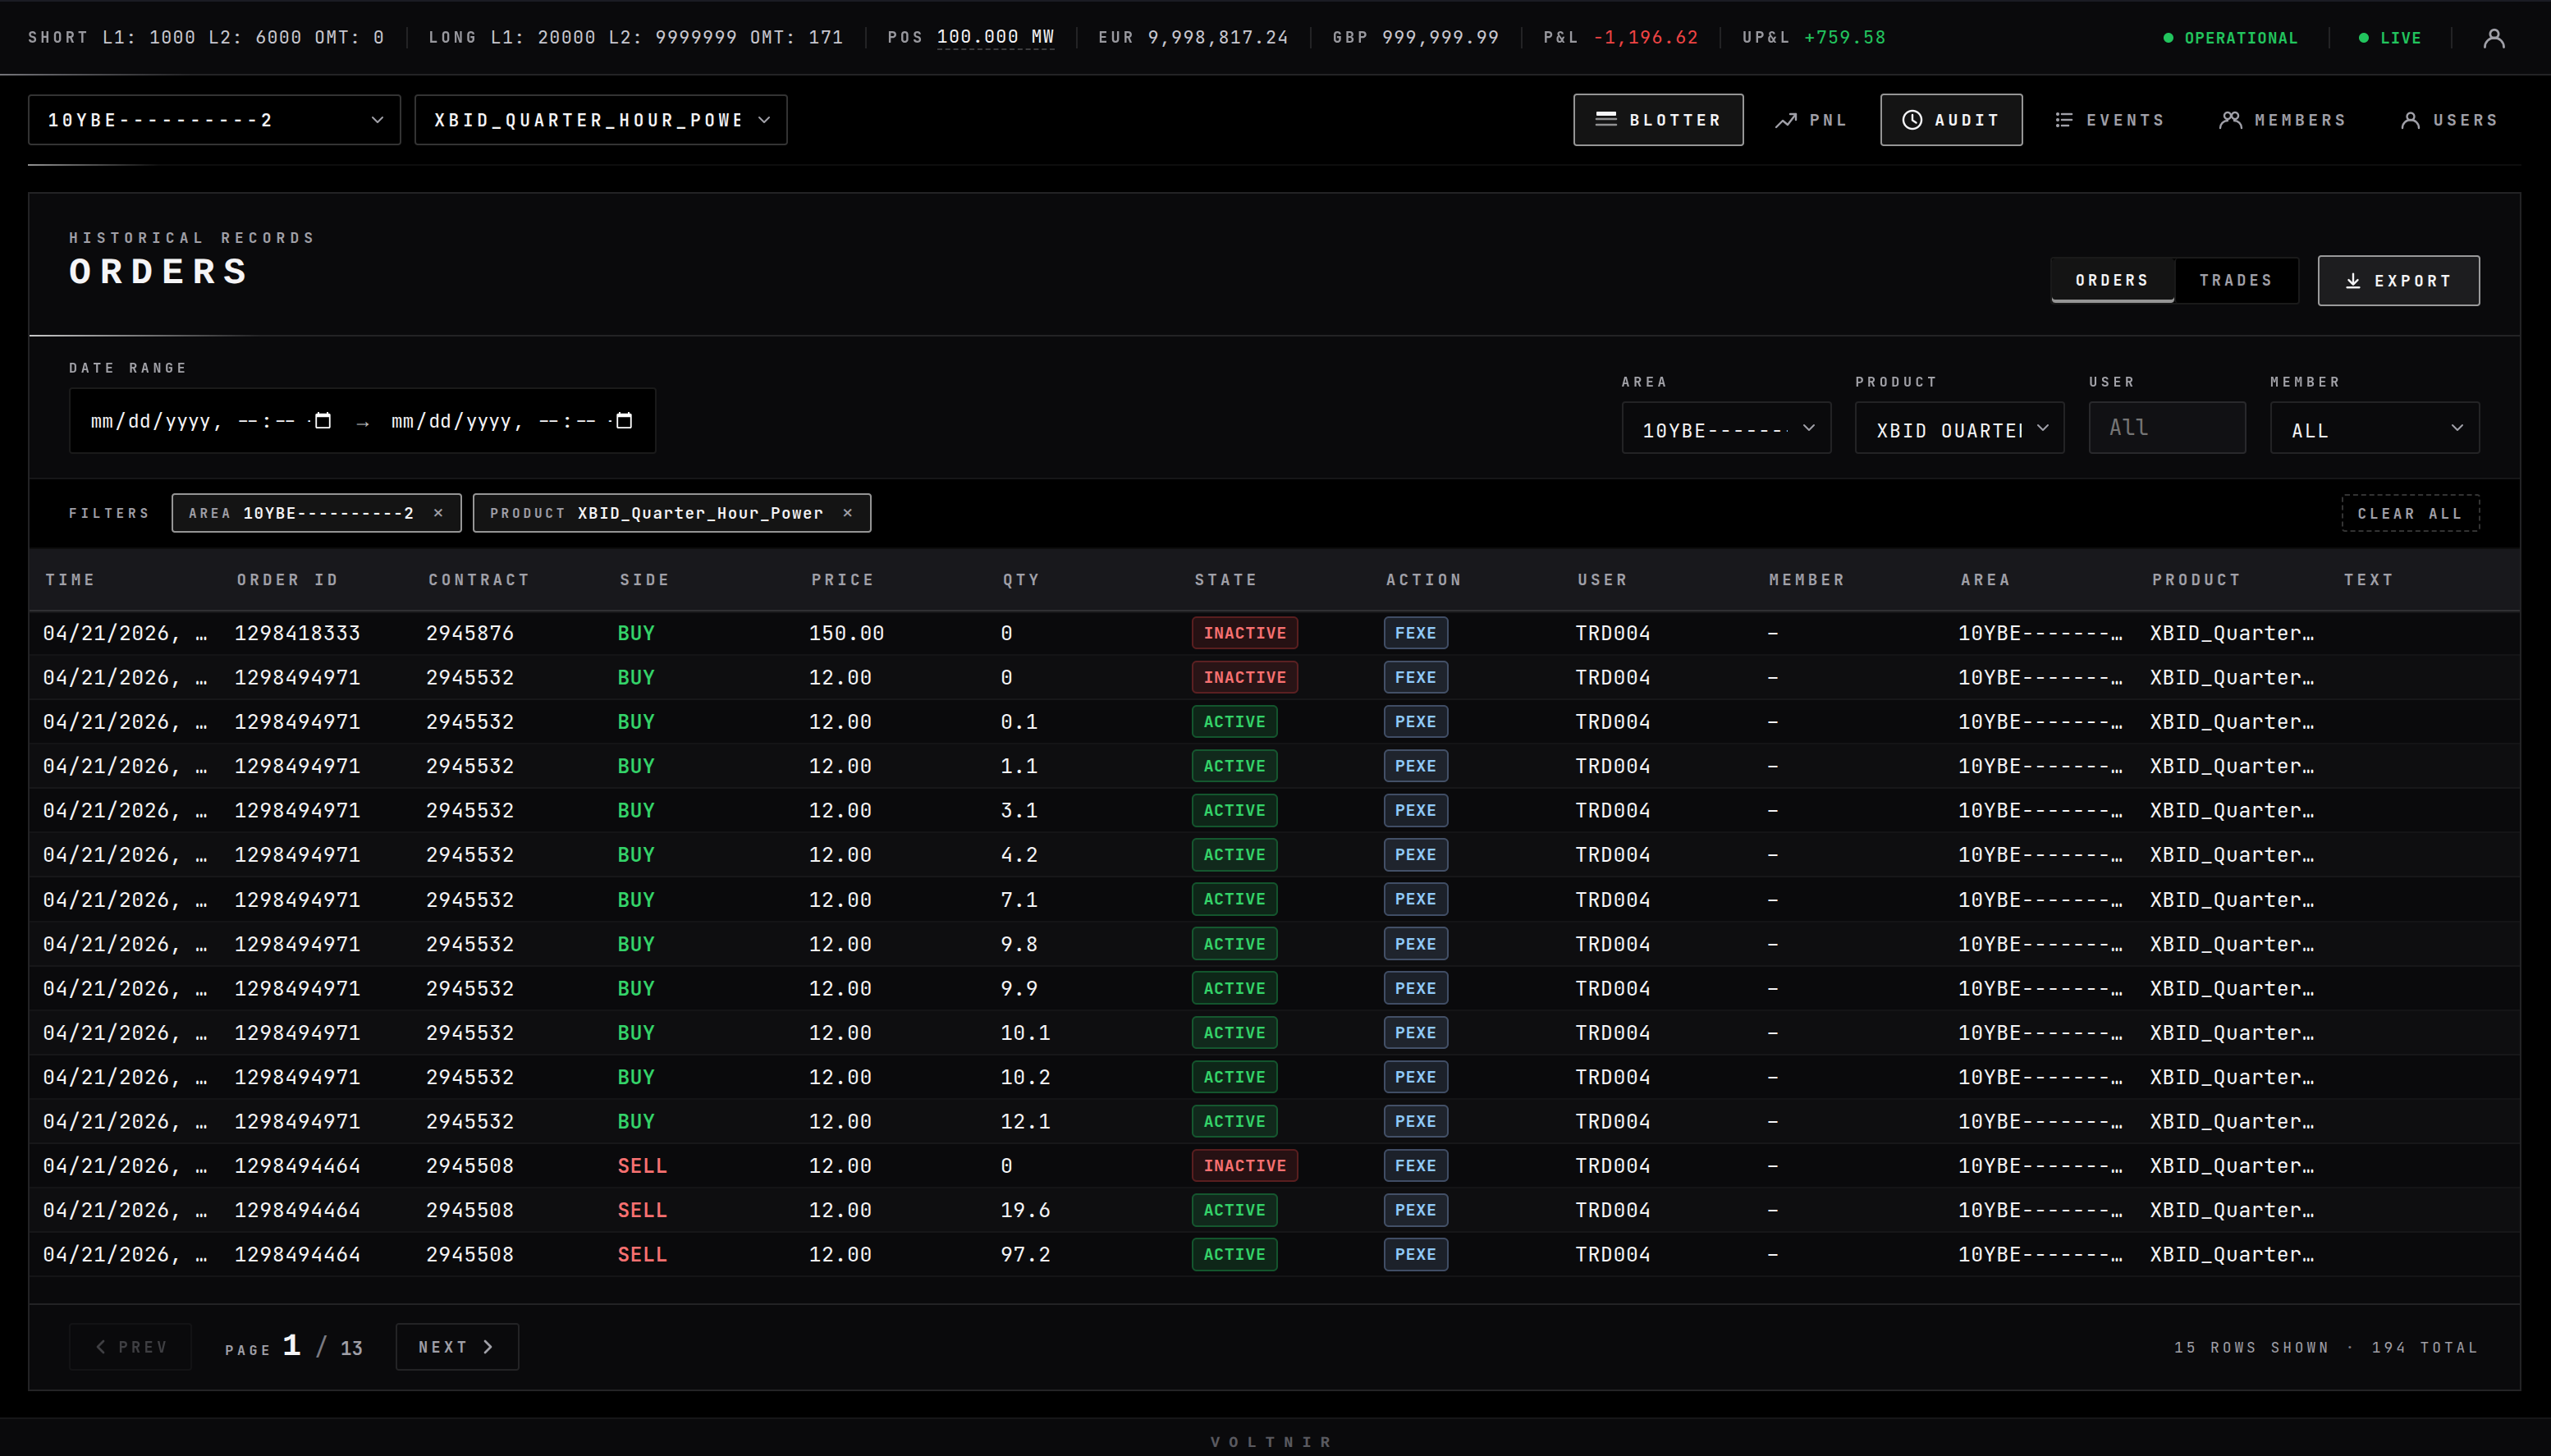
Task: Open the Audit panel
Action: point(1948,119)
